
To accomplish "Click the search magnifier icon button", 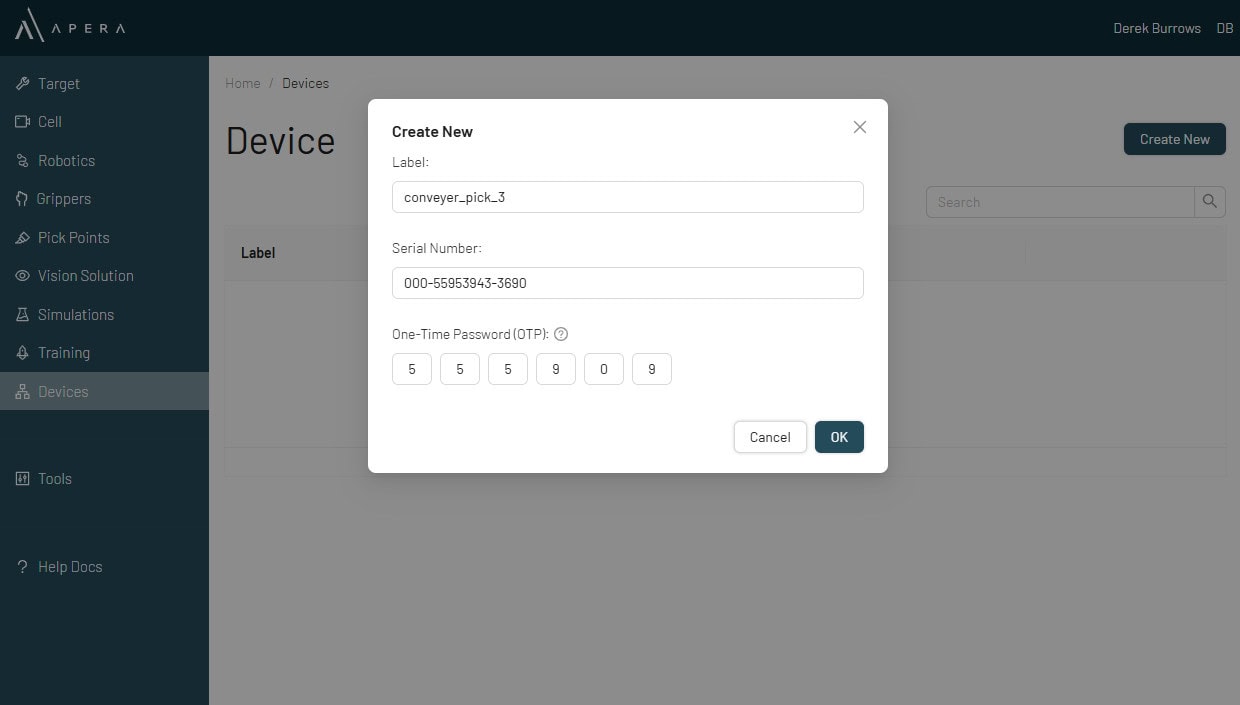I will click(1209, 202).
